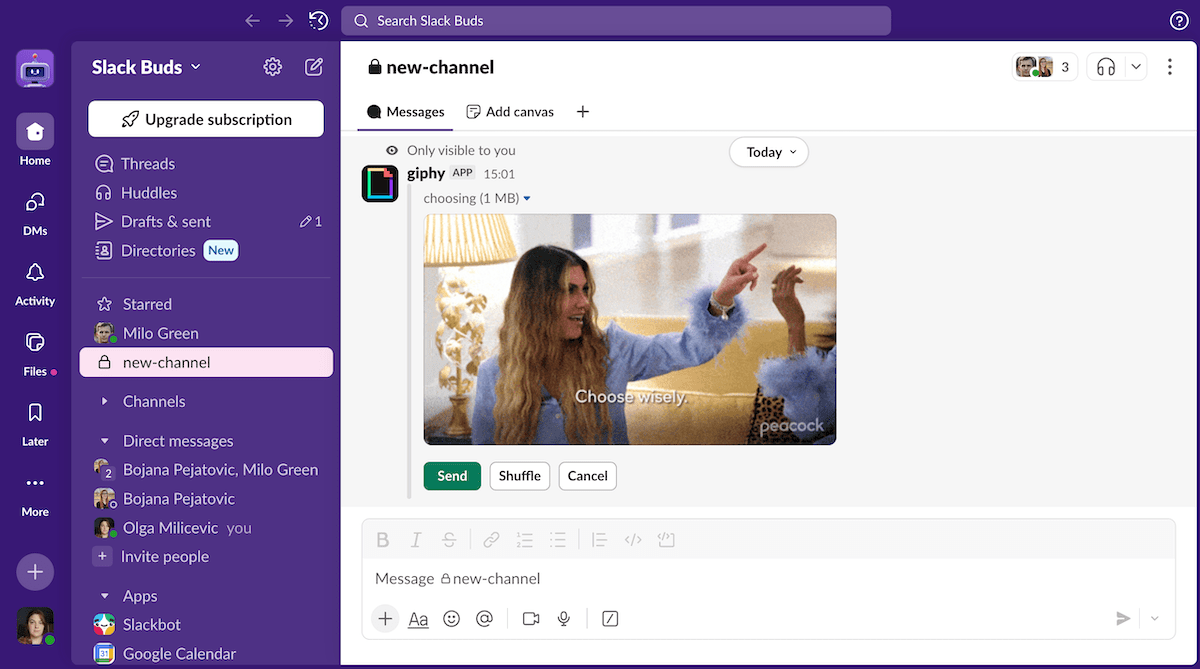
Task: Open the Add canvas tab
Action: pos(510,112)
